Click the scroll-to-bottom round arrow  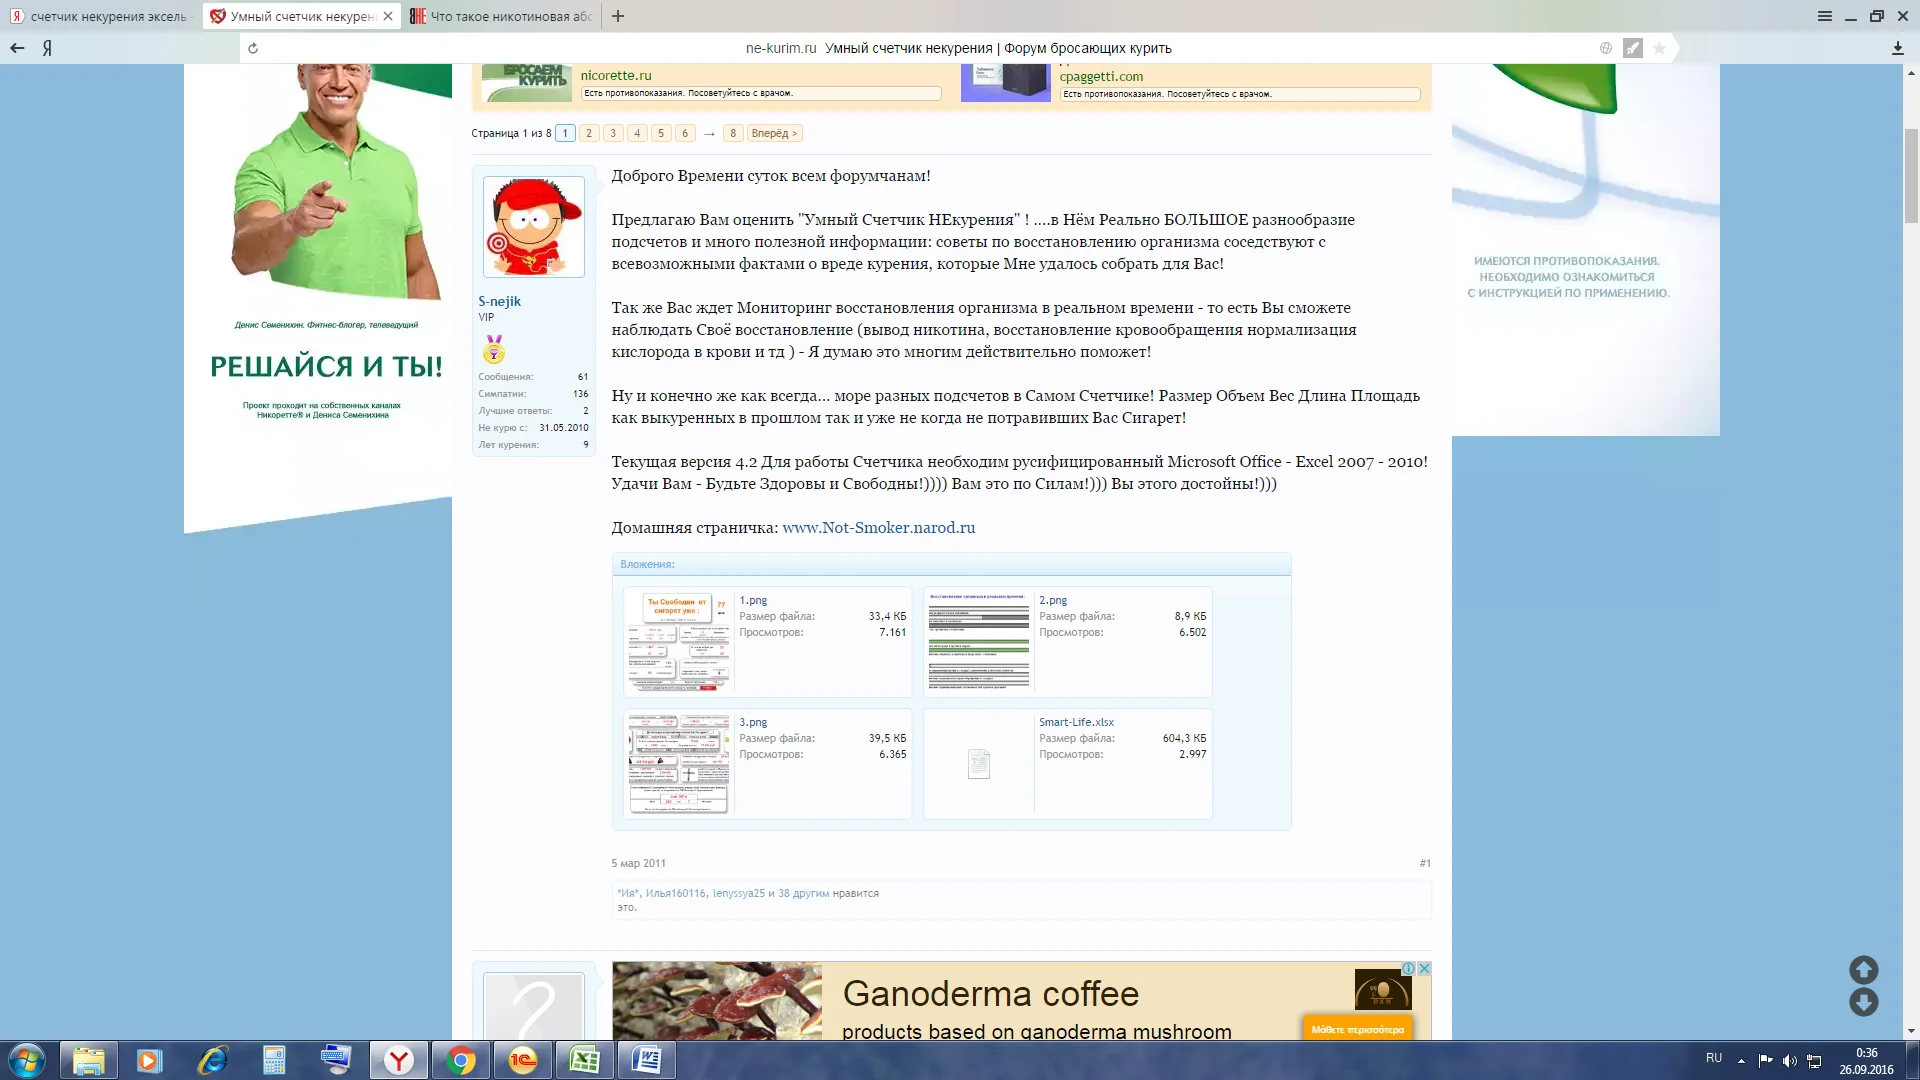(x=1863, y=1002)
